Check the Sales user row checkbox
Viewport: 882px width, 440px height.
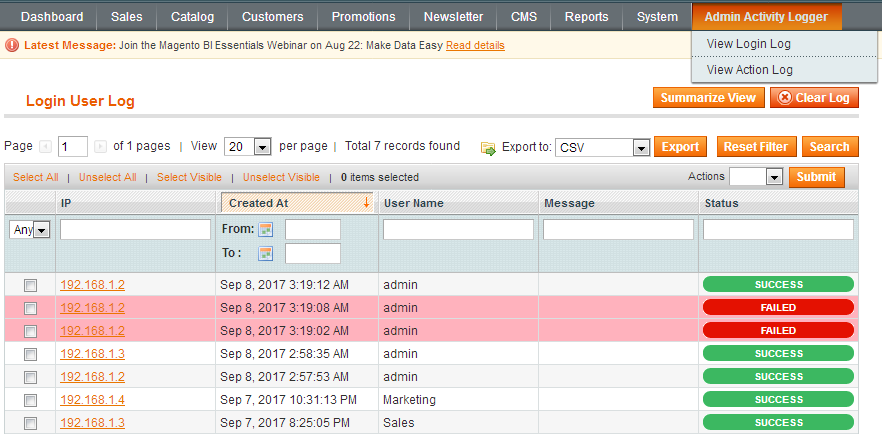pos(30,423)
